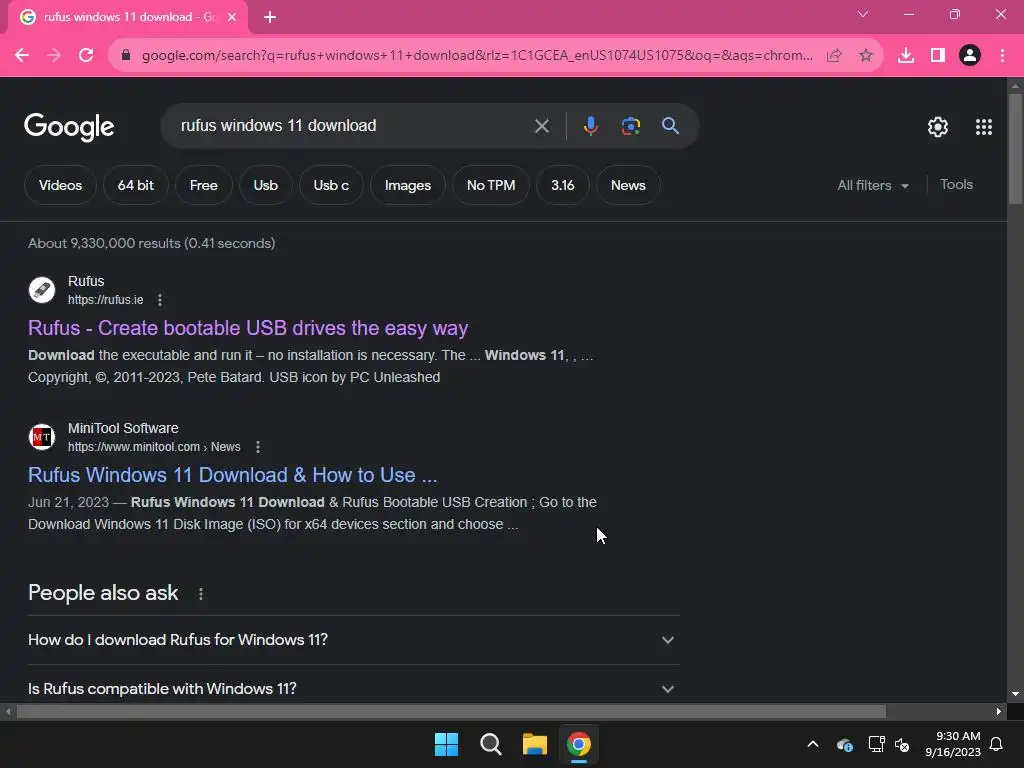Open People also ask options menu
1024x768 pixels.
click(x=200, y=594)
